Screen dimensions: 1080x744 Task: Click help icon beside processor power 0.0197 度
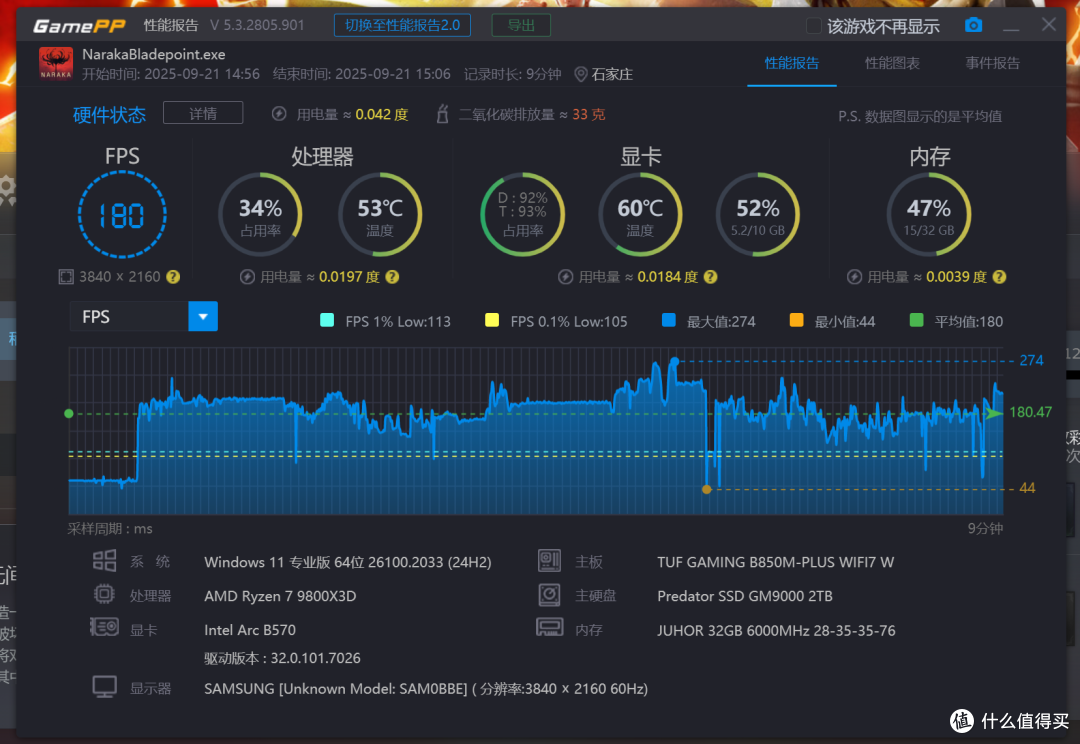tap(392, 277)
